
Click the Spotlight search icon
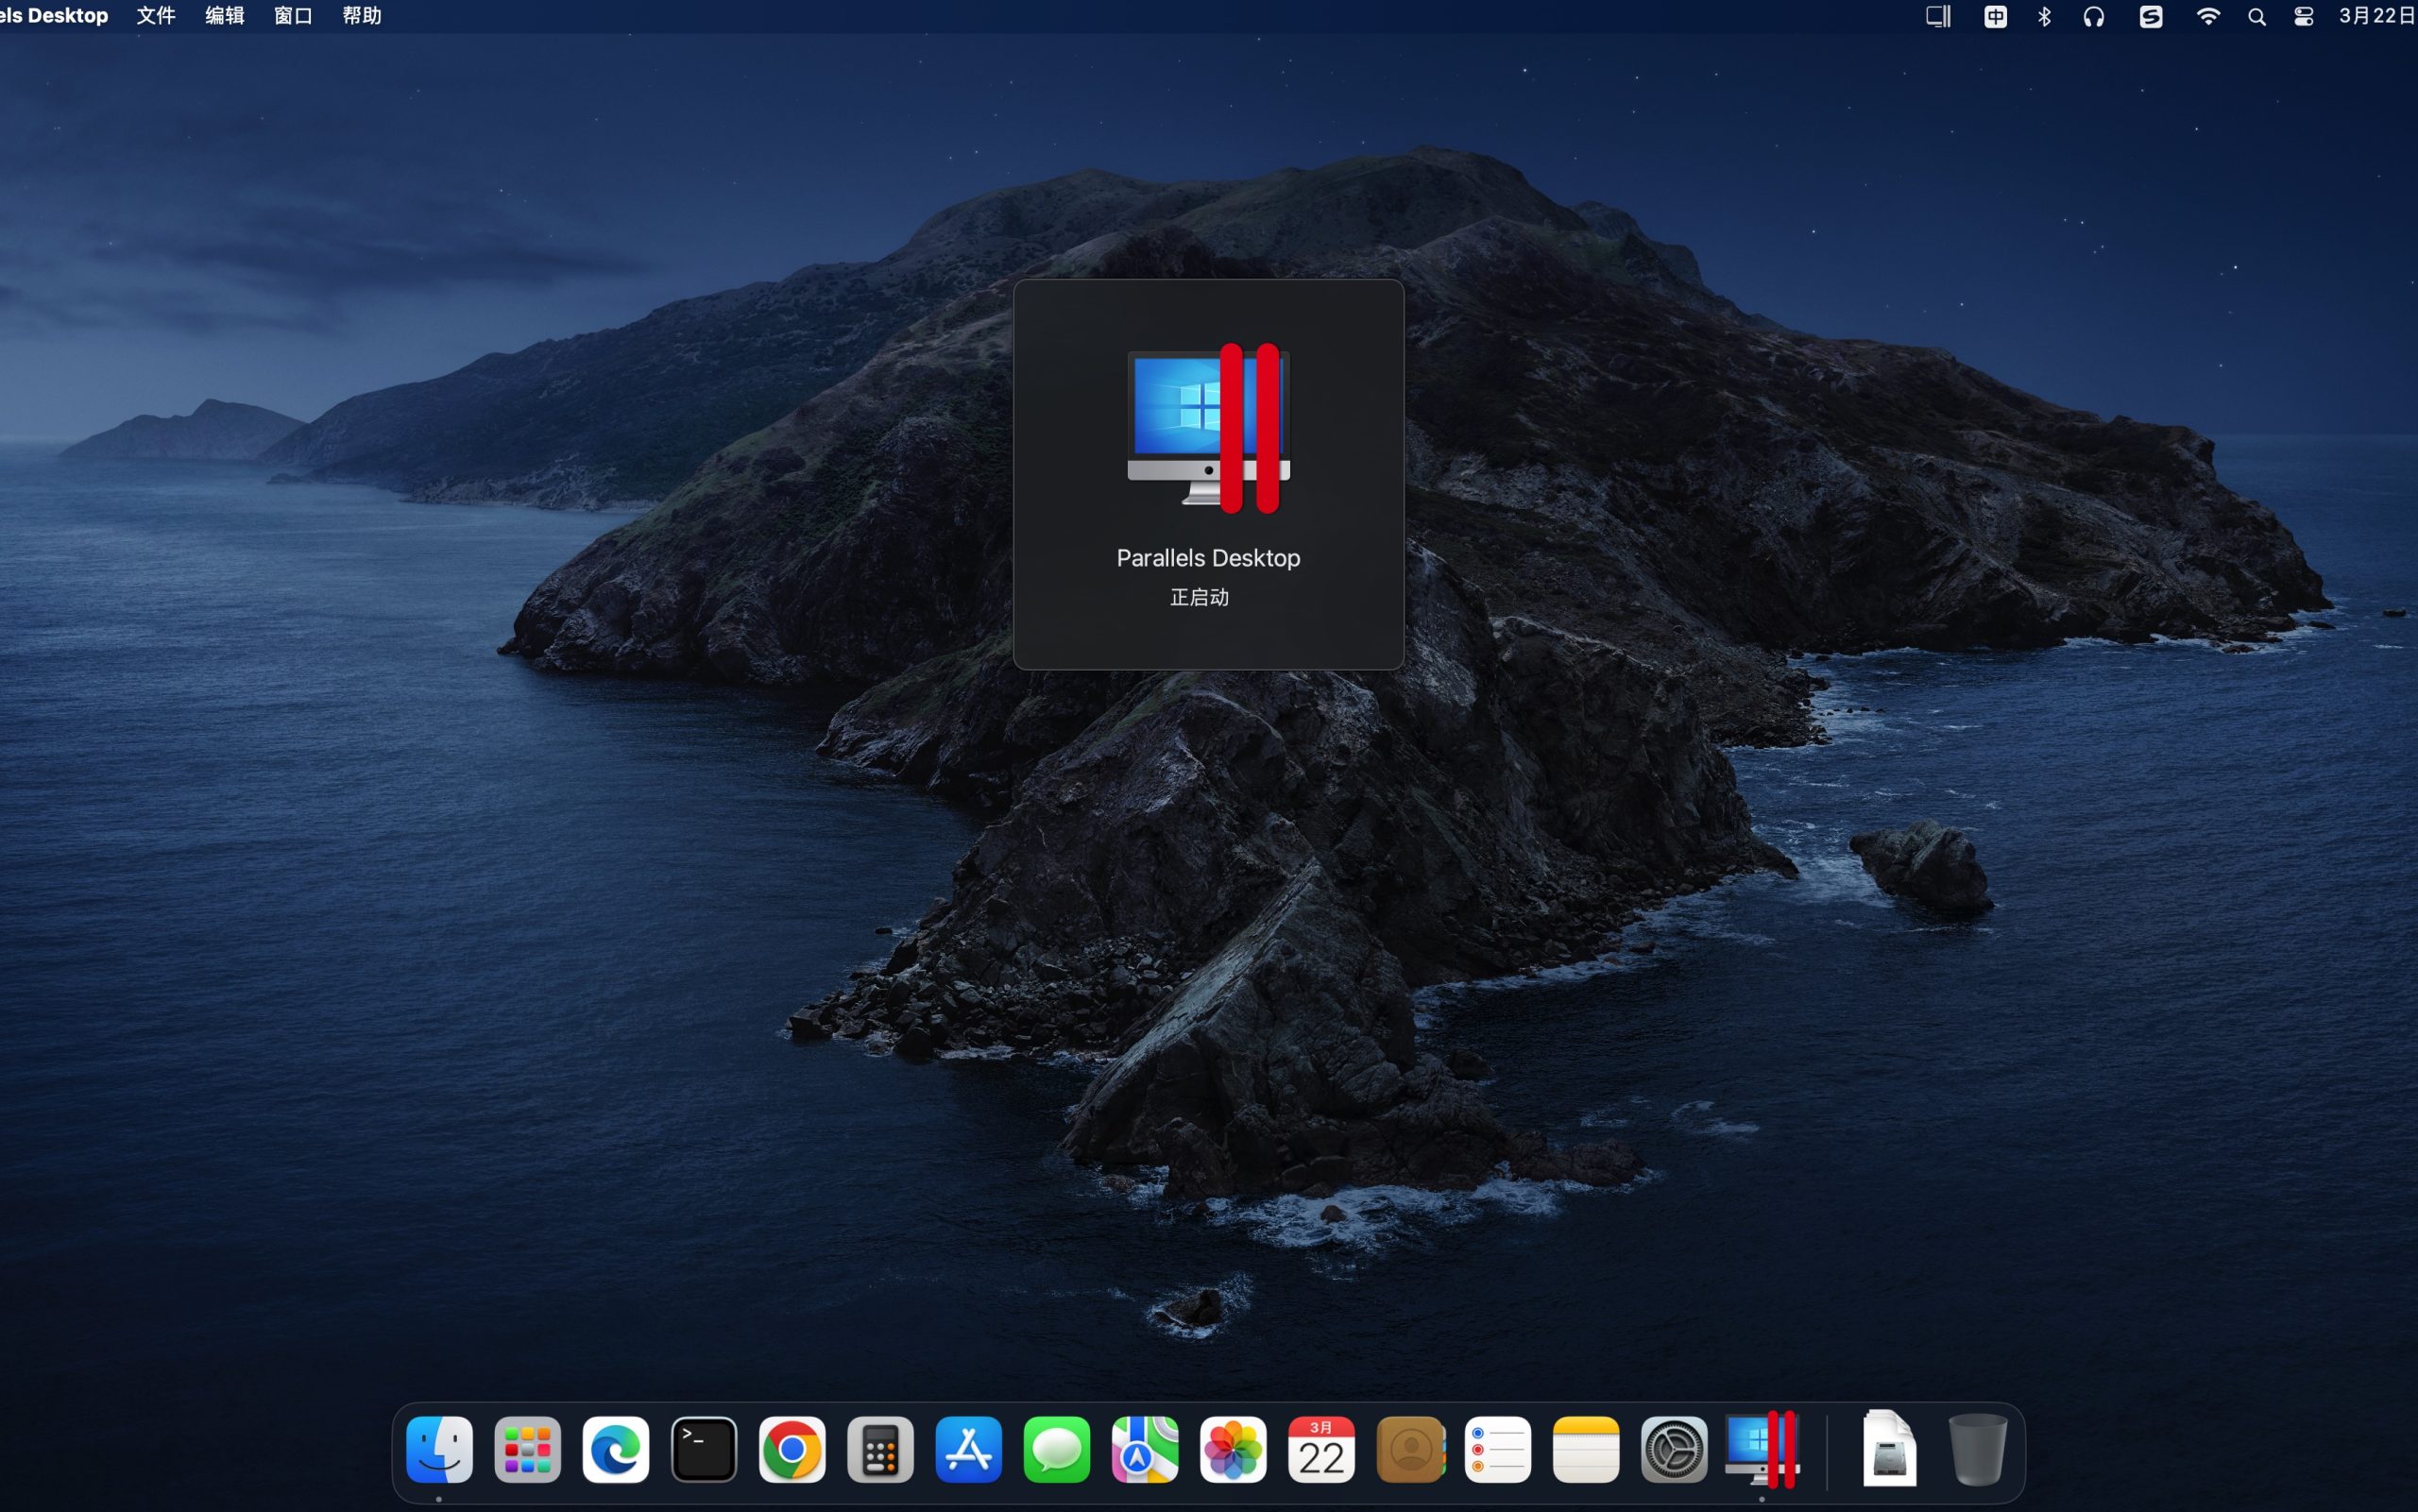(2256, 16)
